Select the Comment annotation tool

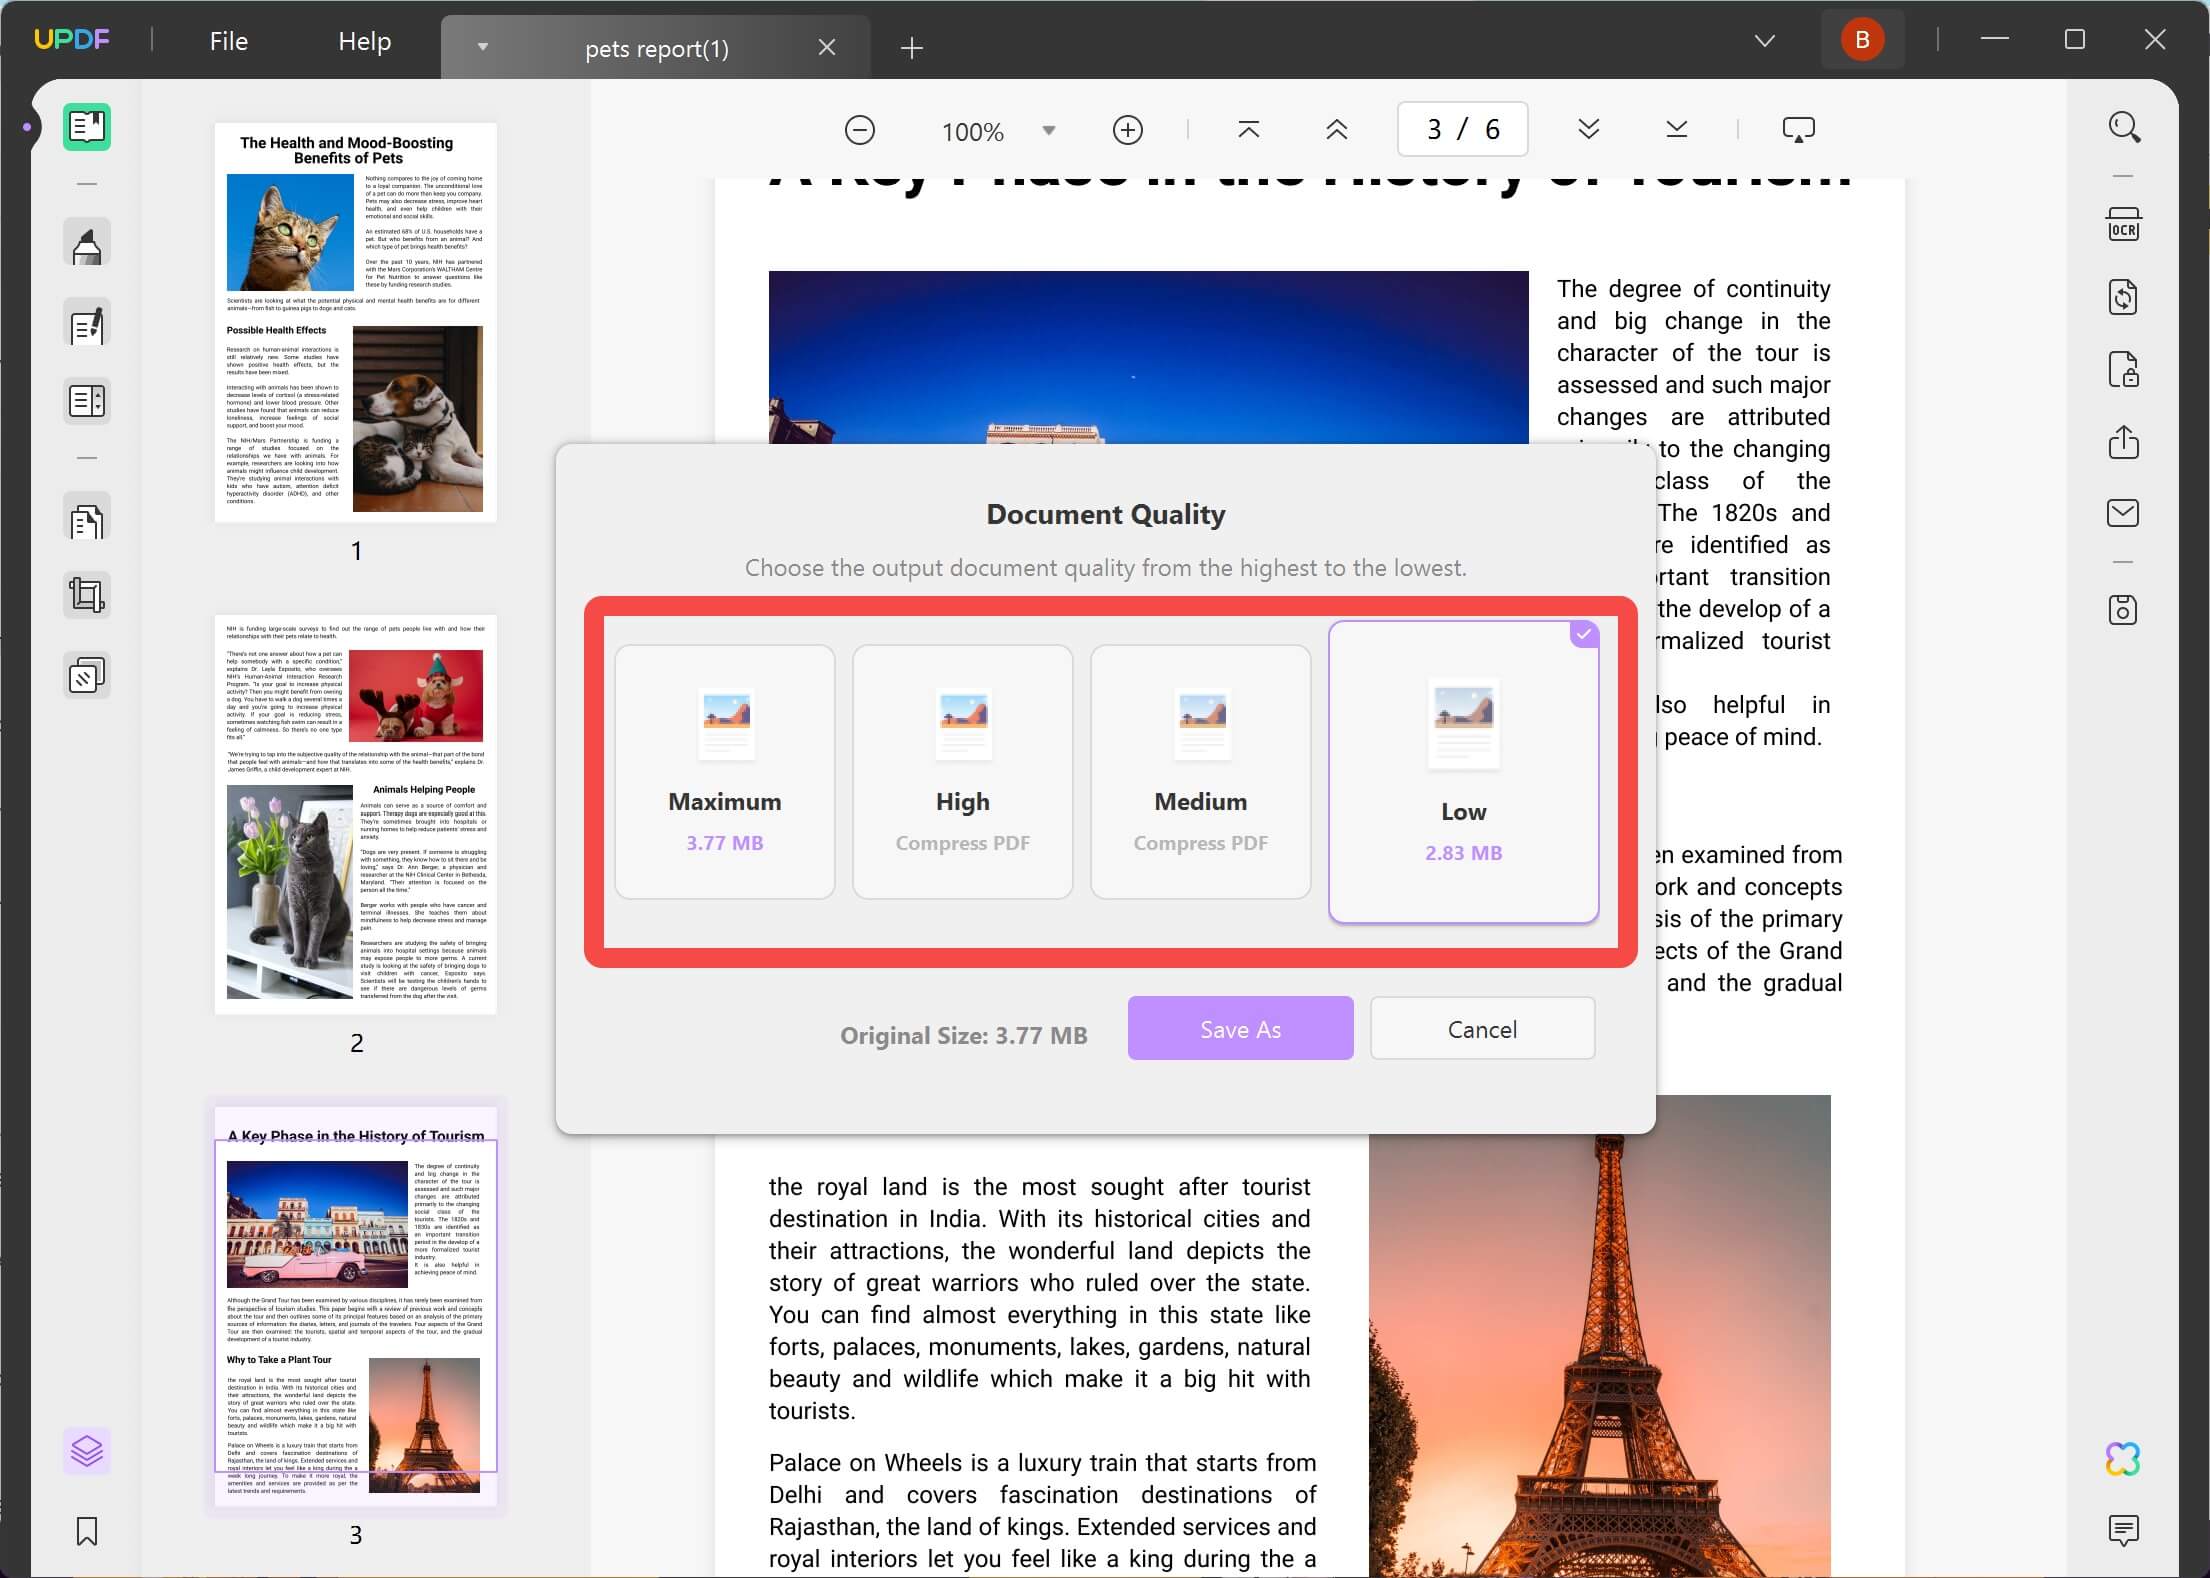pos(87,242)
